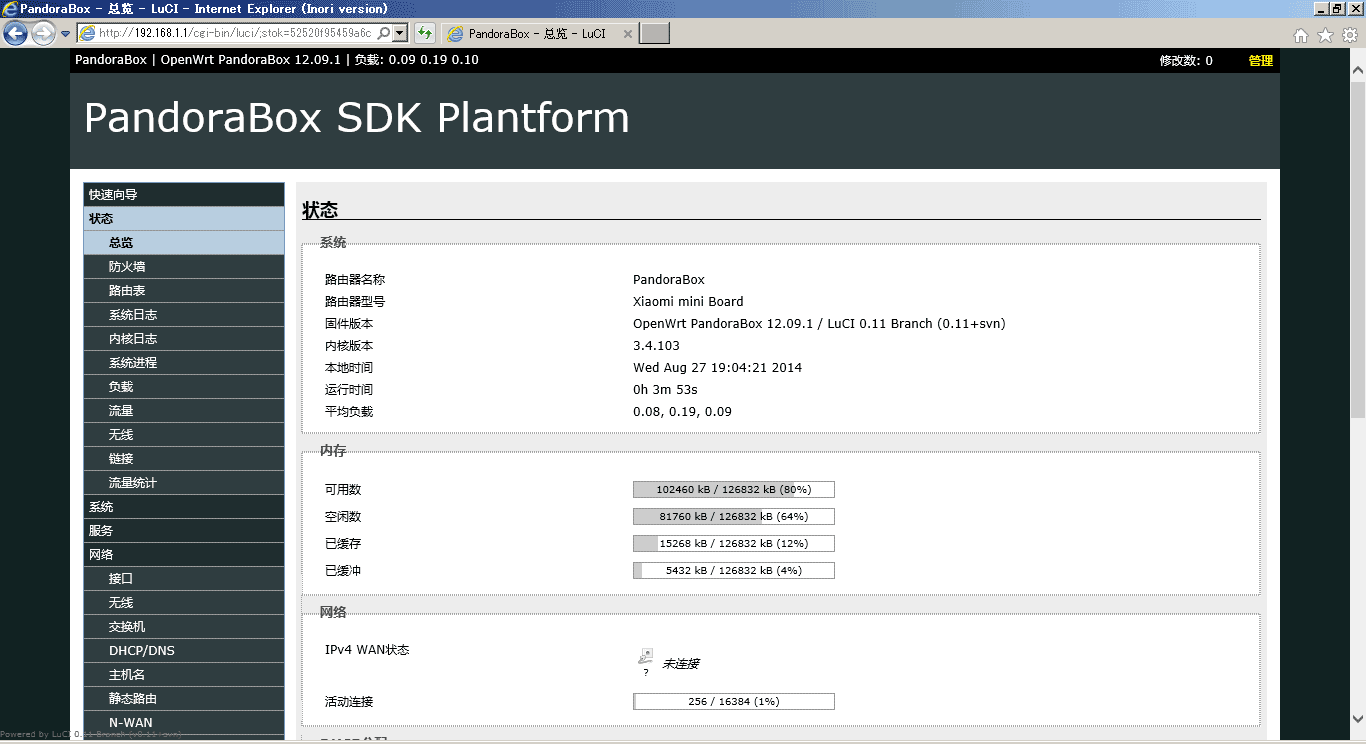Viewport: 1366px width, 744px height.
Task: Open 主机名 in the sidebar
Action: [x=184, y=674]
